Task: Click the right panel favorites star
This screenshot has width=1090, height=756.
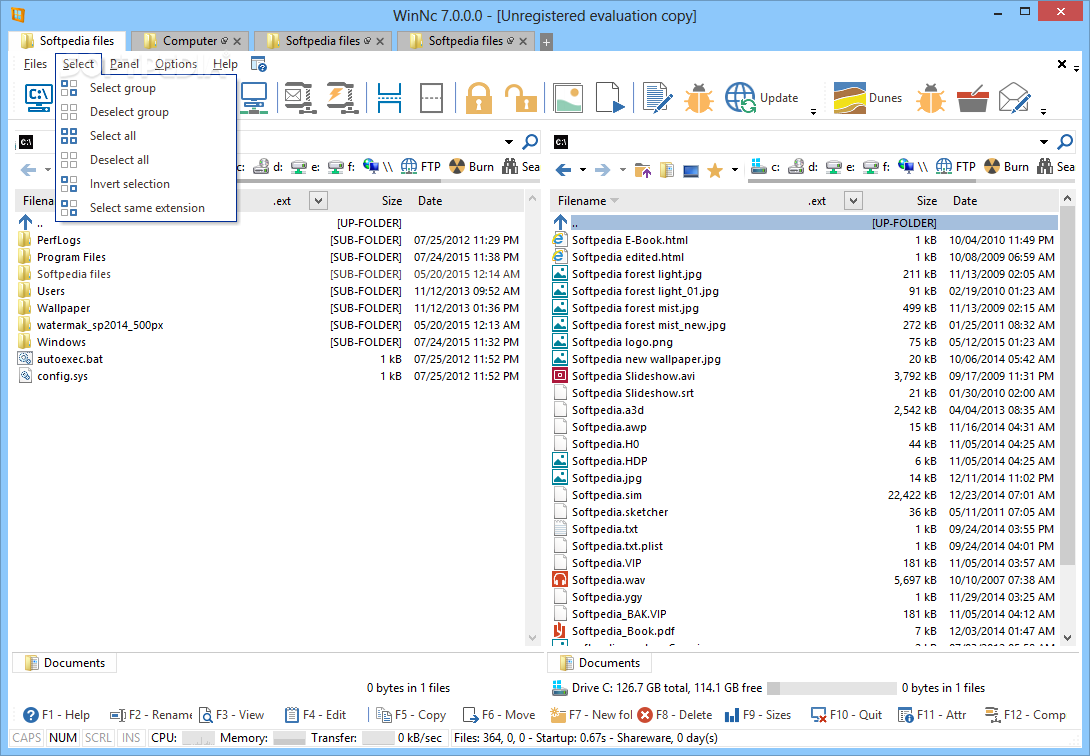Action: coord(715,169)
